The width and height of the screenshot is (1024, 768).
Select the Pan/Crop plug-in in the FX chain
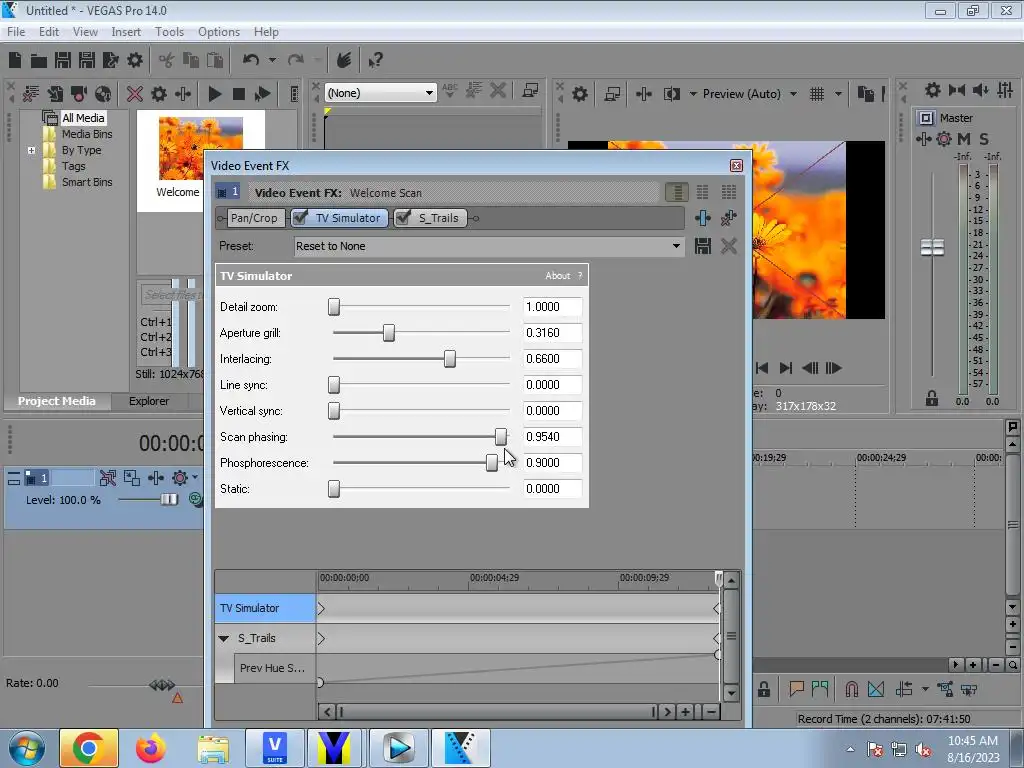254,218
